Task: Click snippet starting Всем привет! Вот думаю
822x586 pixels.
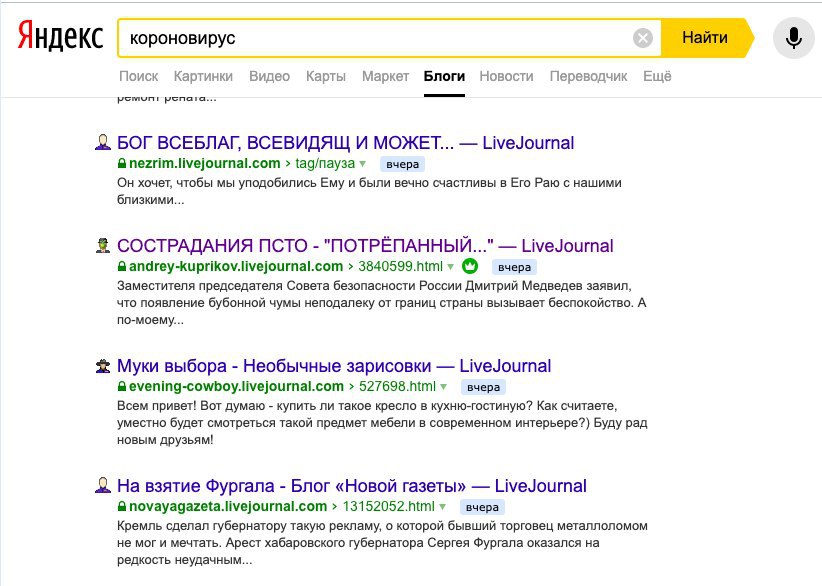Action: tap(382, 422)
